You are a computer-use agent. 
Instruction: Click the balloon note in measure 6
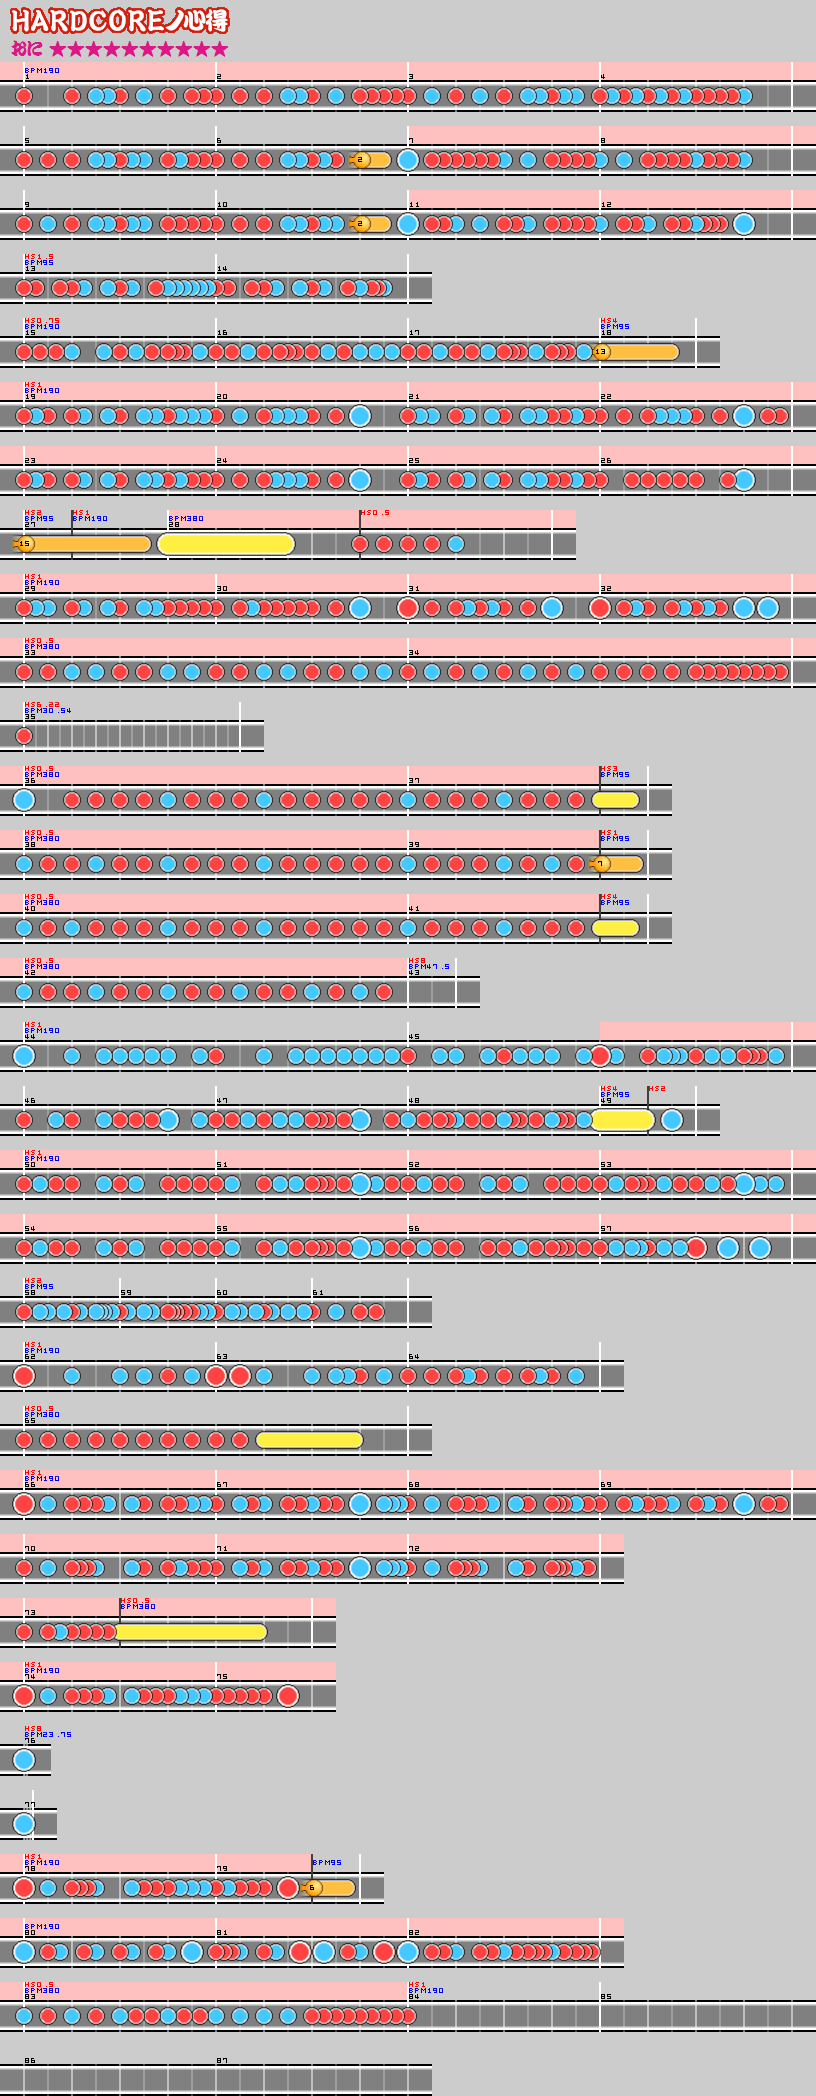pyautogui.click(x=361, y=160)
